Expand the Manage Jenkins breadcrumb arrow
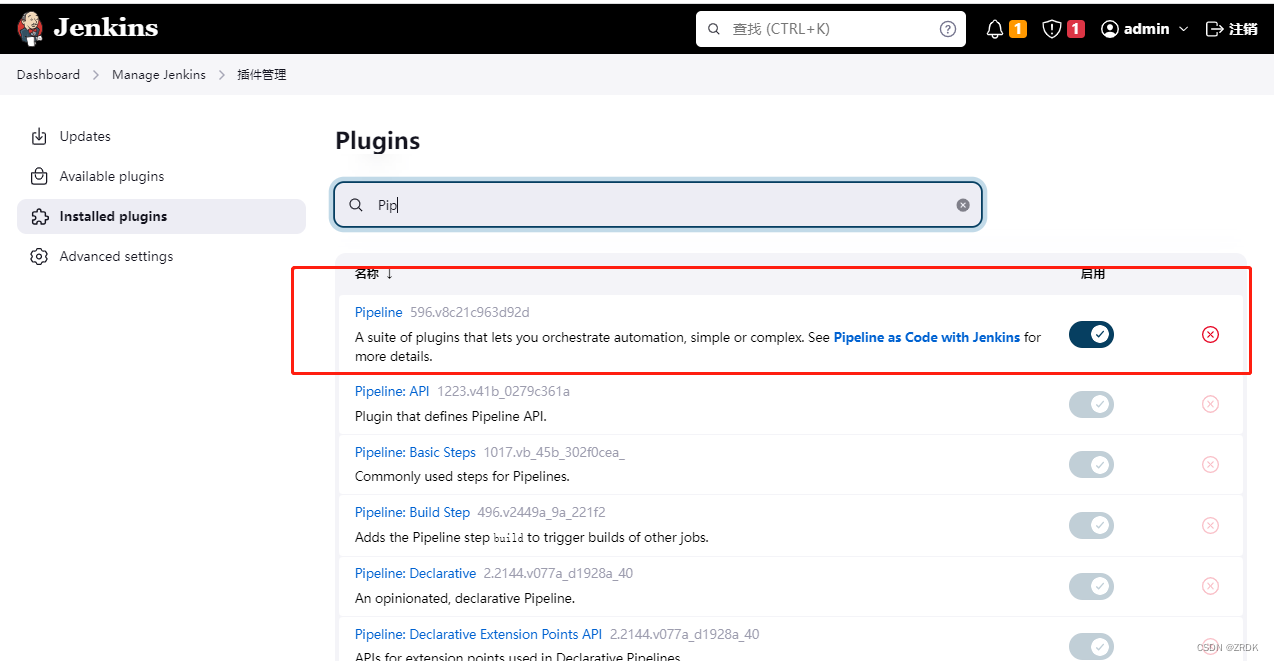 point(222,75)
